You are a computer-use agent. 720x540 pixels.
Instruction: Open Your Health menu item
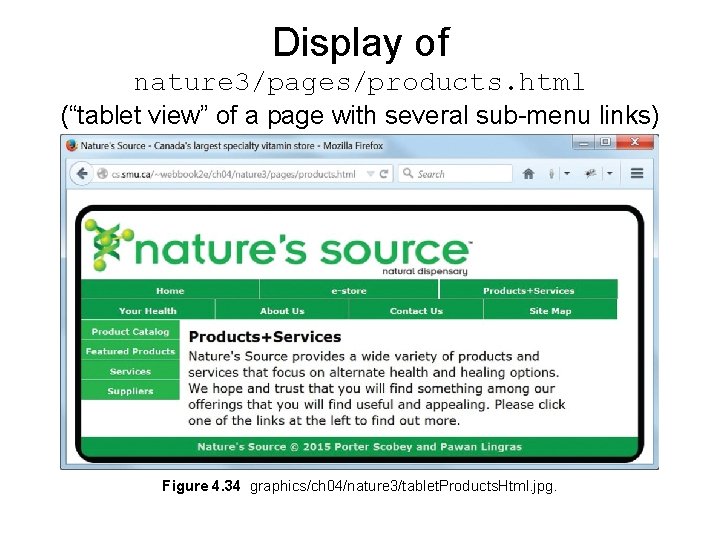point(148,310)
